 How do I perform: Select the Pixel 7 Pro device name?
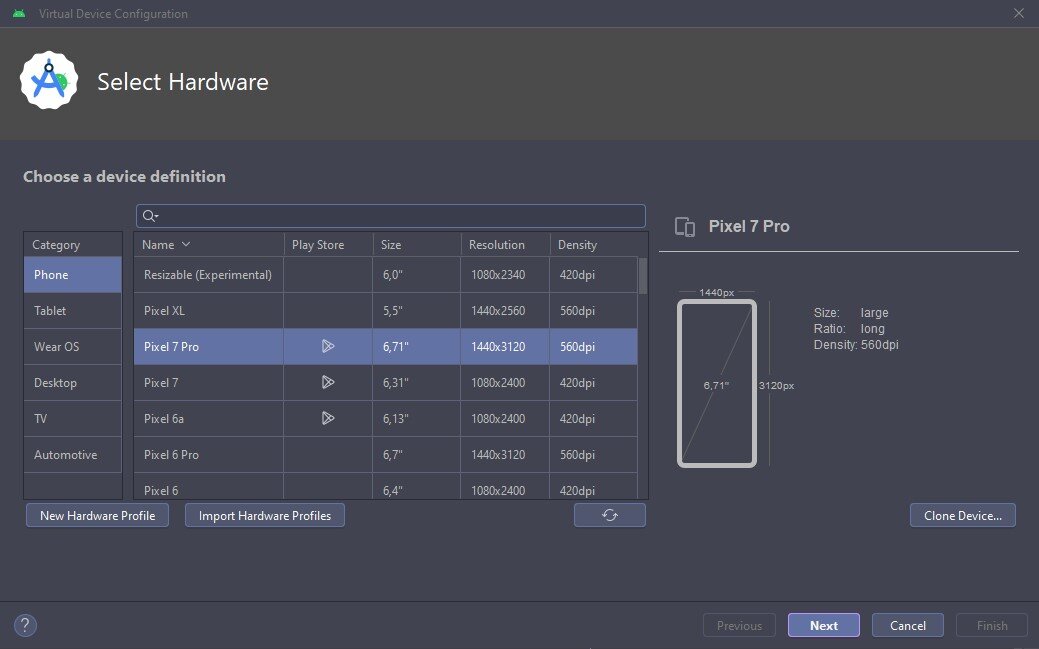[171, 347]
